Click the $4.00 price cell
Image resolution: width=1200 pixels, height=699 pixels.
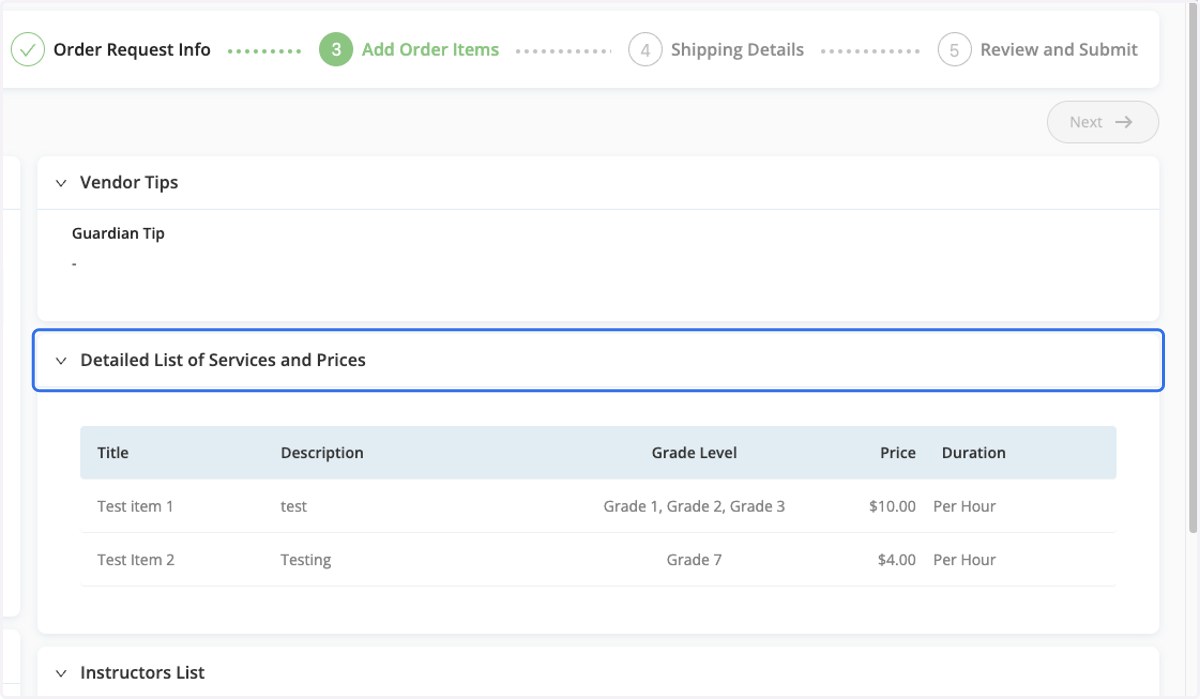[896, 560]
